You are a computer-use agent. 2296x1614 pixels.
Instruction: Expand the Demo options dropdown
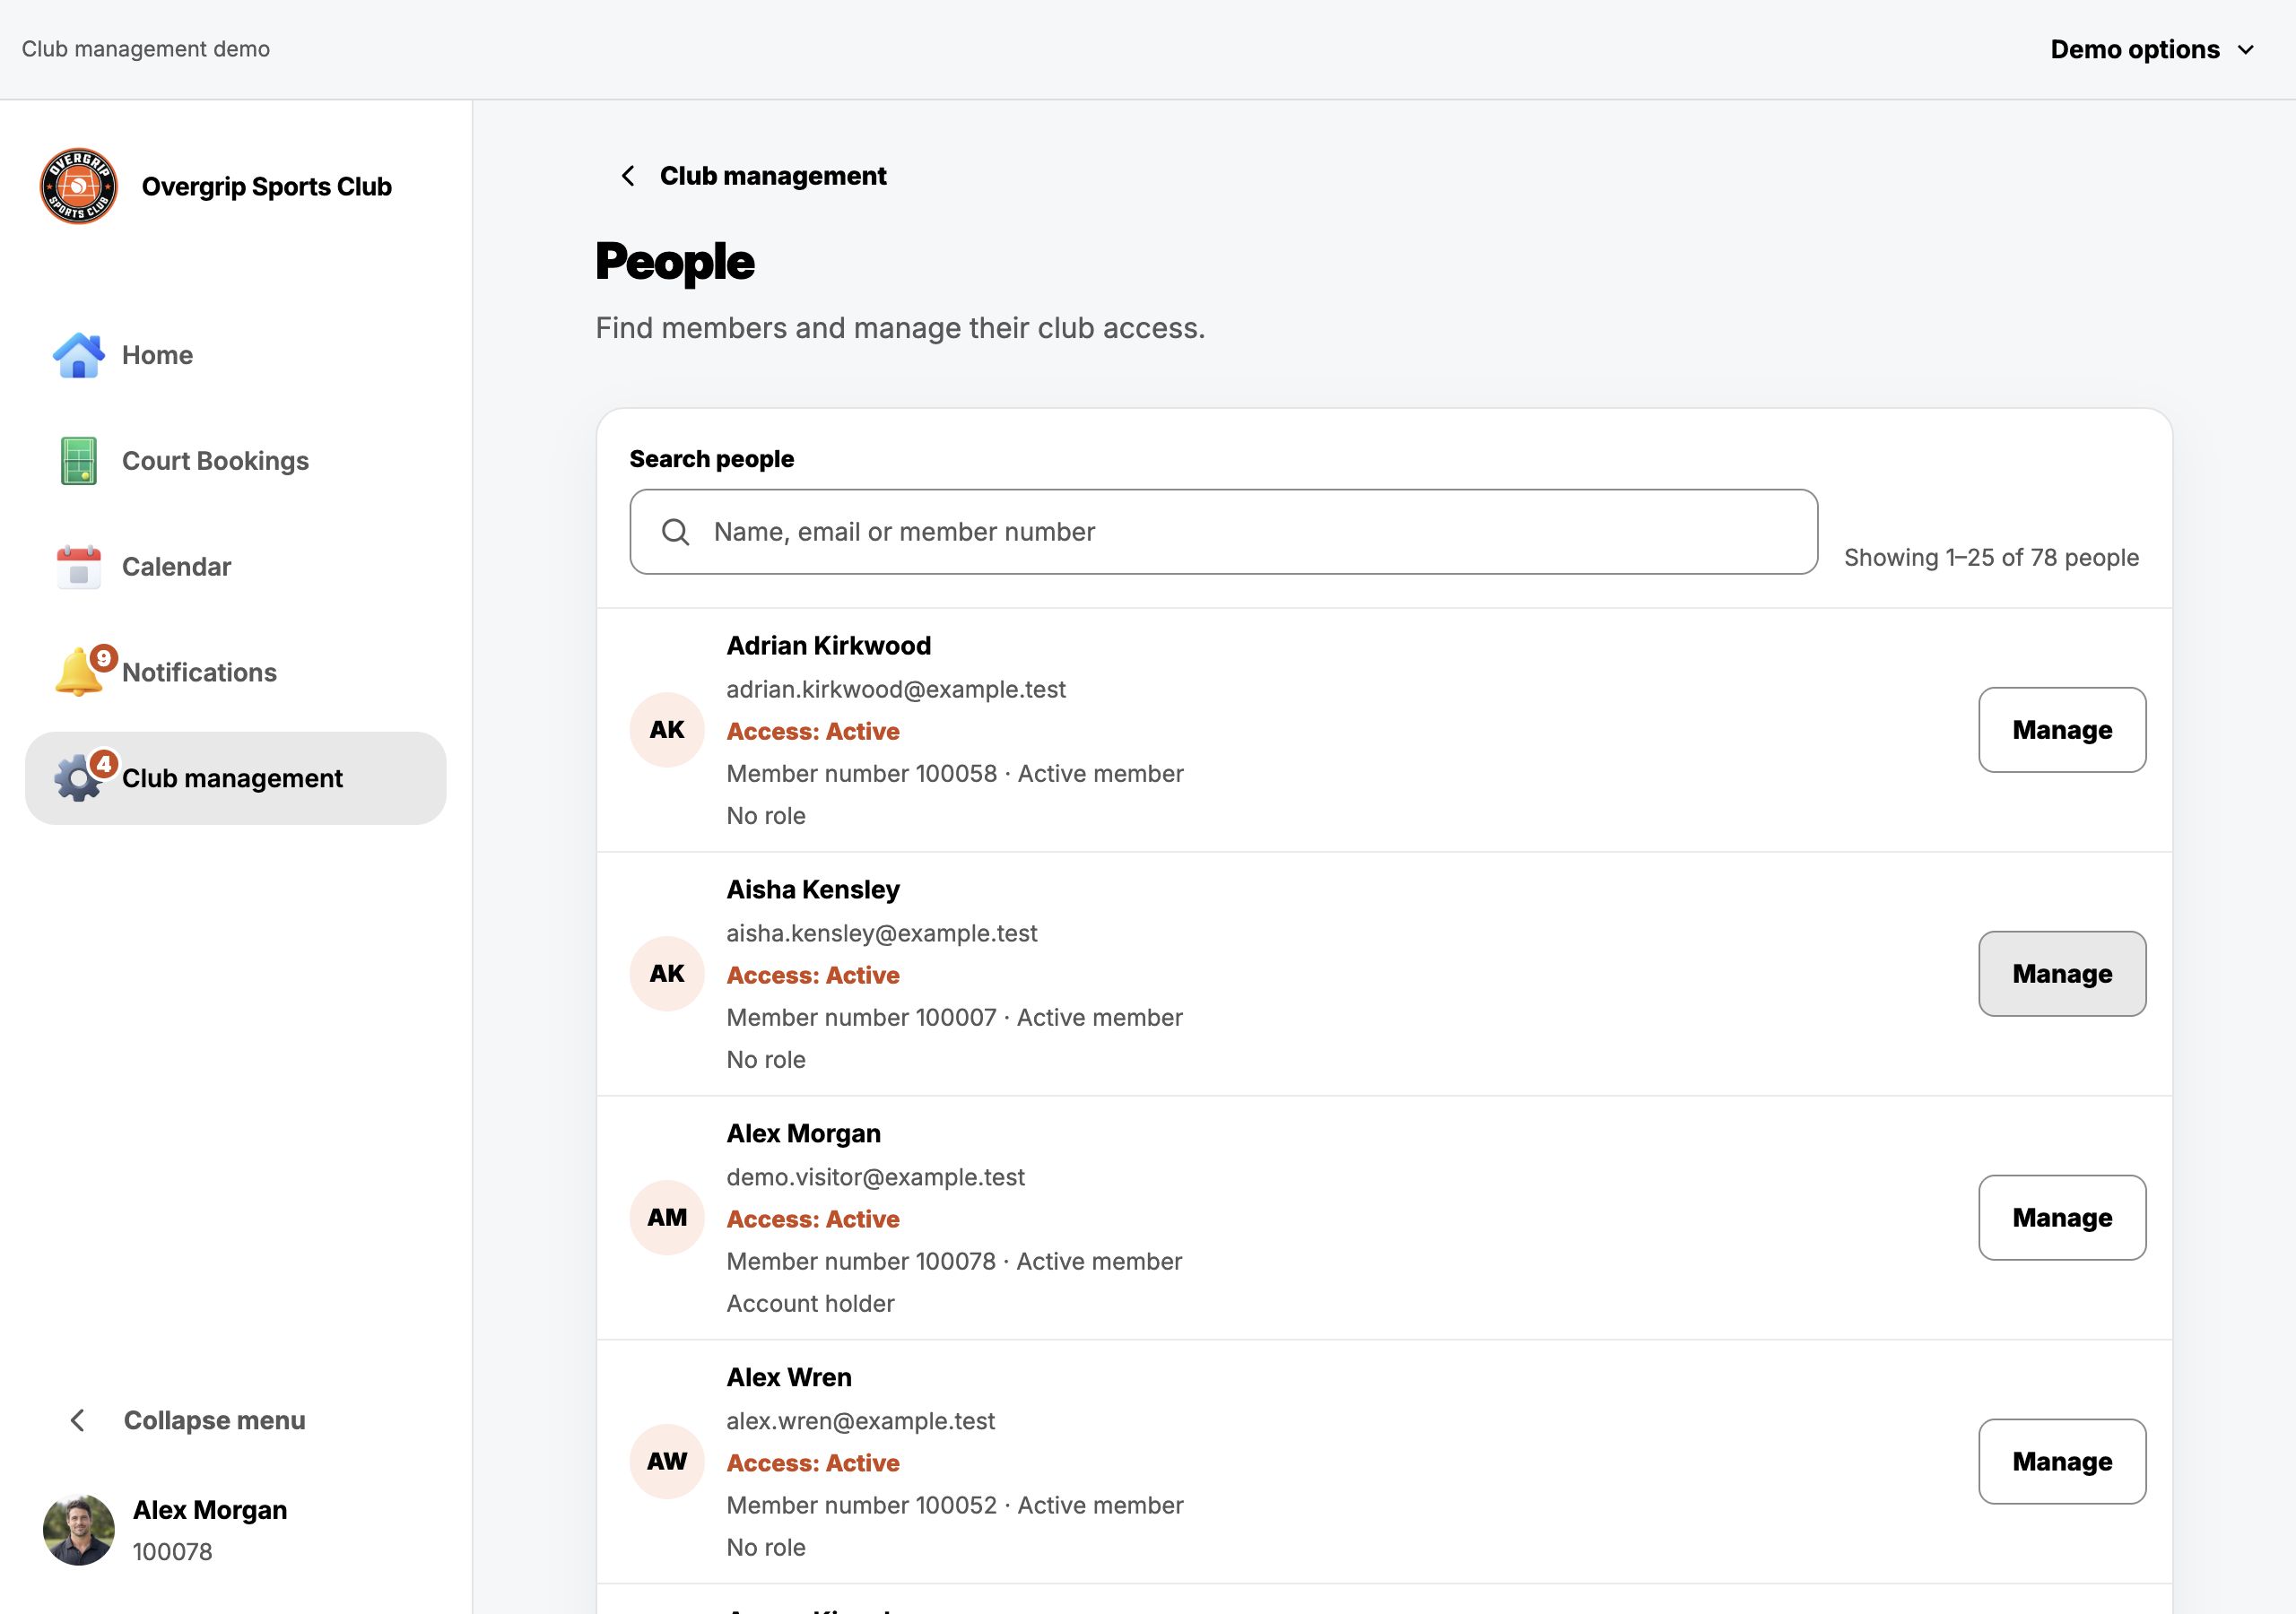point(2152,49)
